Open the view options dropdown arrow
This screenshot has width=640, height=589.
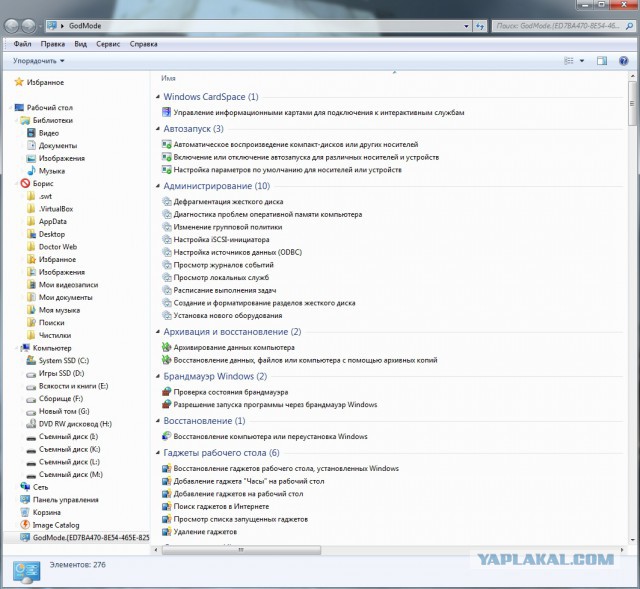pos(582,61)
